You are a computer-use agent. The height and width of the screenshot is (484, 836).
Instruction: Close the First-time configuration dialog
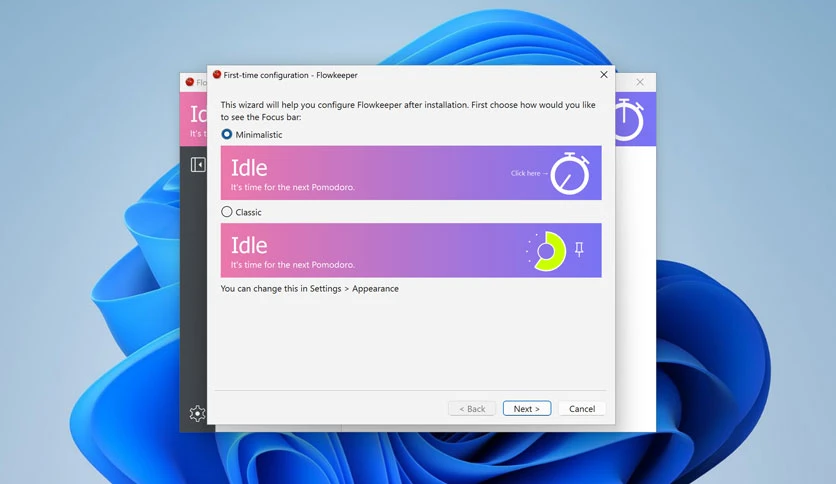(x=604, y=75)
